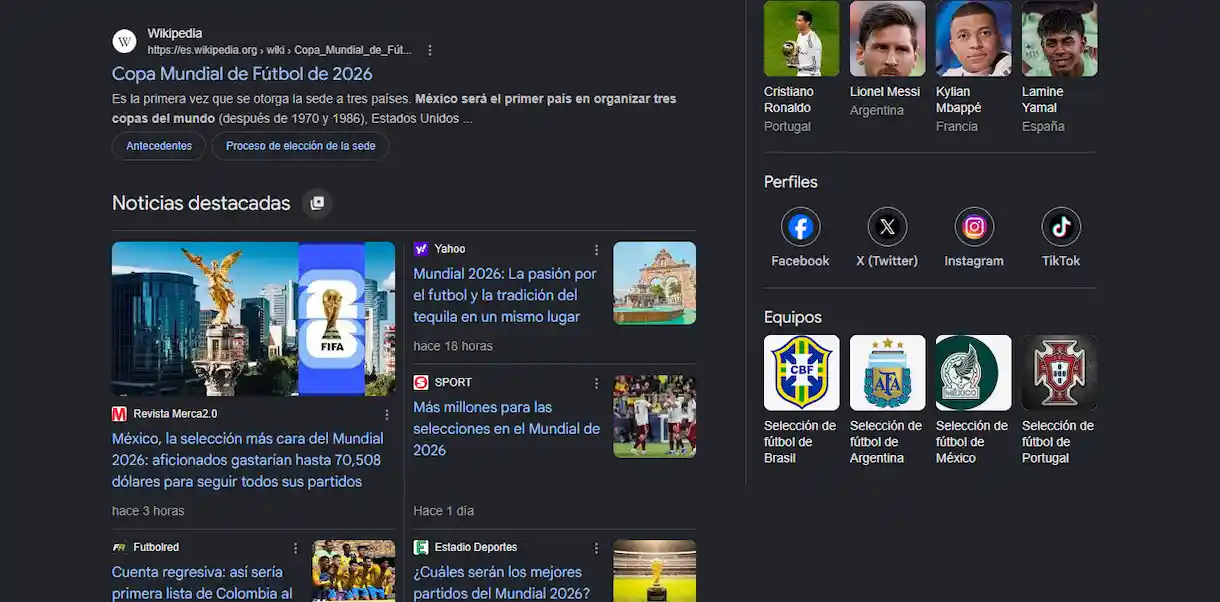Click the Wikipedia favicon icon
This screenshot has width=1220, height=602.
tap(125, 41)
